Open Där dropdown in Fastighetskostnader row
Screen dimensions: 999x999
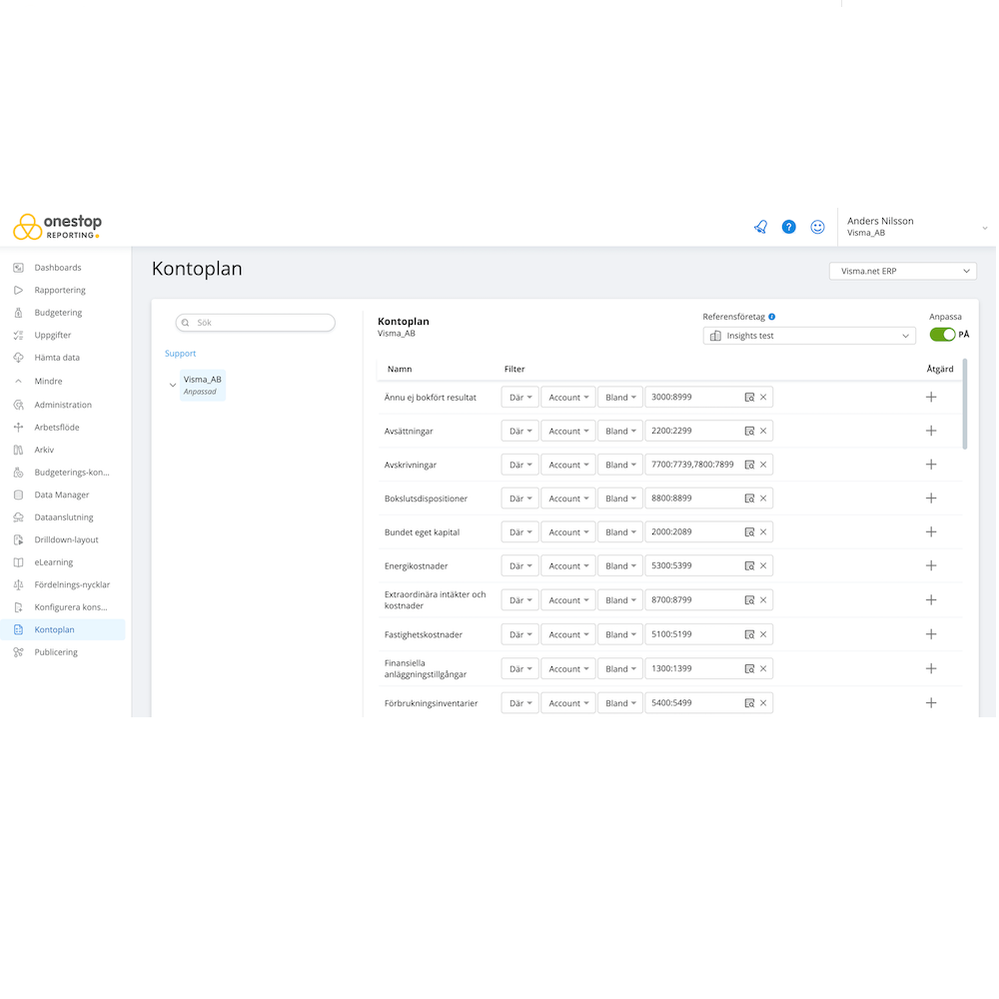(x=520, y=634)
